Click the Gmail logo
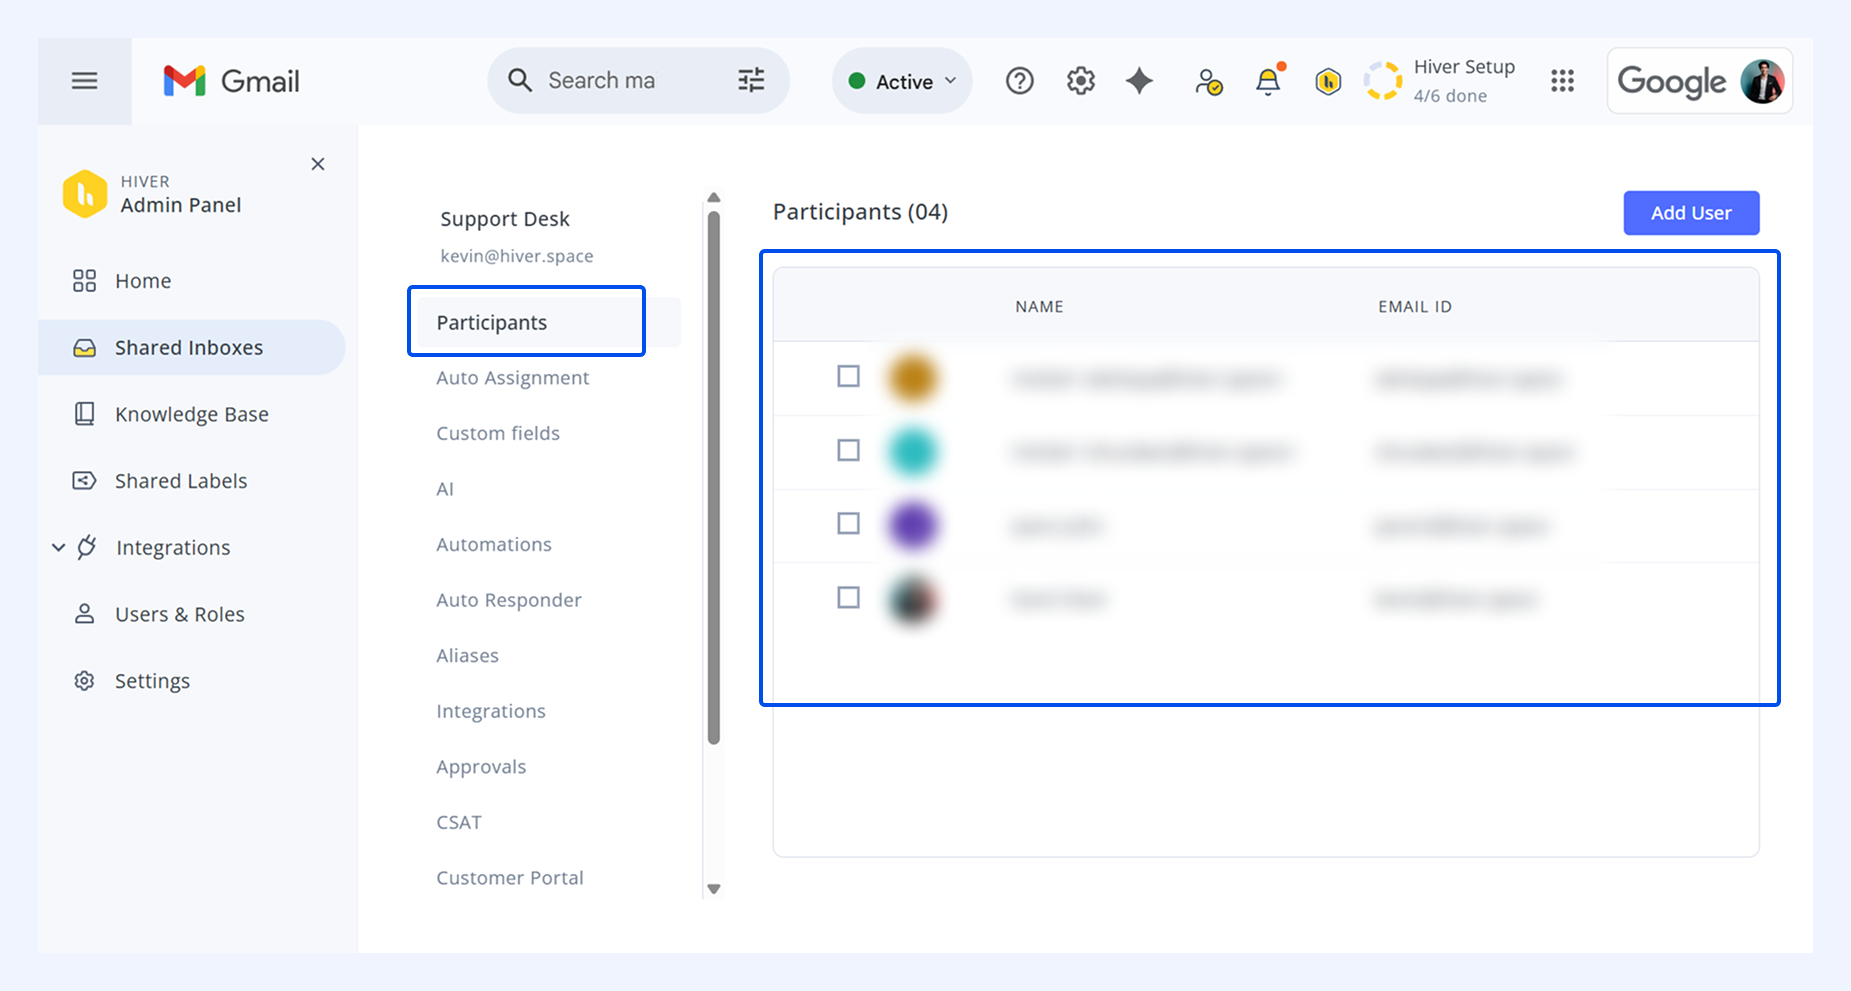Viewport: 1851px width, 991px height. (x=231, y=81)
